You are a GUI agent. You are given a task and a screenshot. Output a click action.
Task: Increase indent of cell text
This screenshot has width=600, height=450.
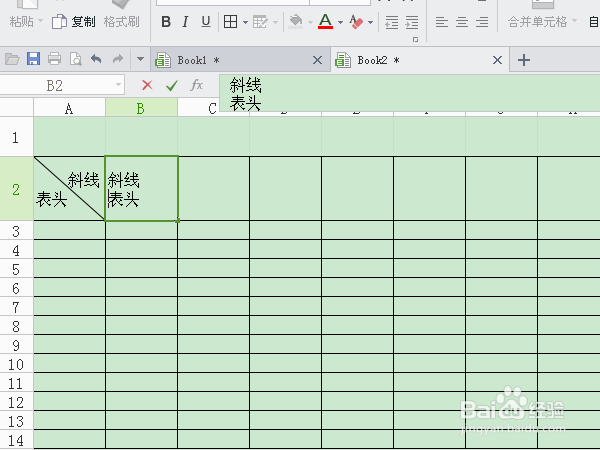point(412,22)
